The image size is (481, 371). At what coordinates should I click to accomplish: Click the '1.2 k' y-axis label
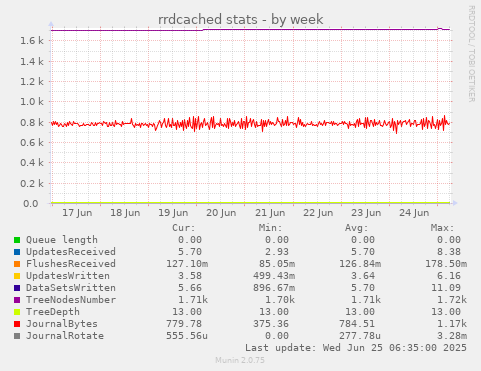[x=32, y=81]
